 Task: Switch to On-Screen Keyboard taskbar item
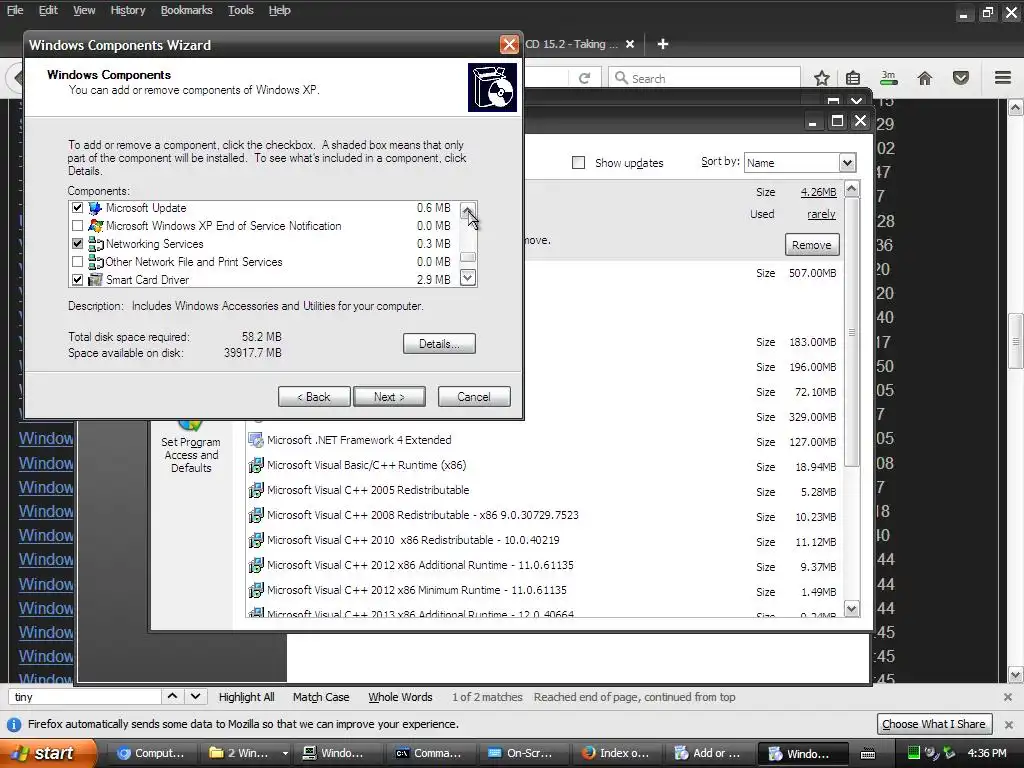point(522,753)
